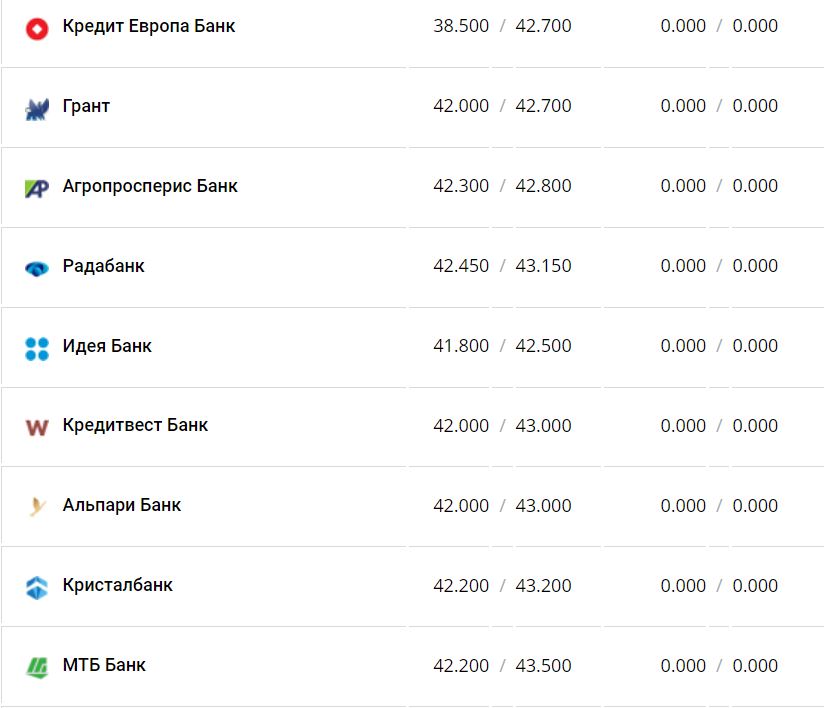Click the Кристалбанк logo icon
This screenshot has width=824, height=708.
tap(37, 587)
